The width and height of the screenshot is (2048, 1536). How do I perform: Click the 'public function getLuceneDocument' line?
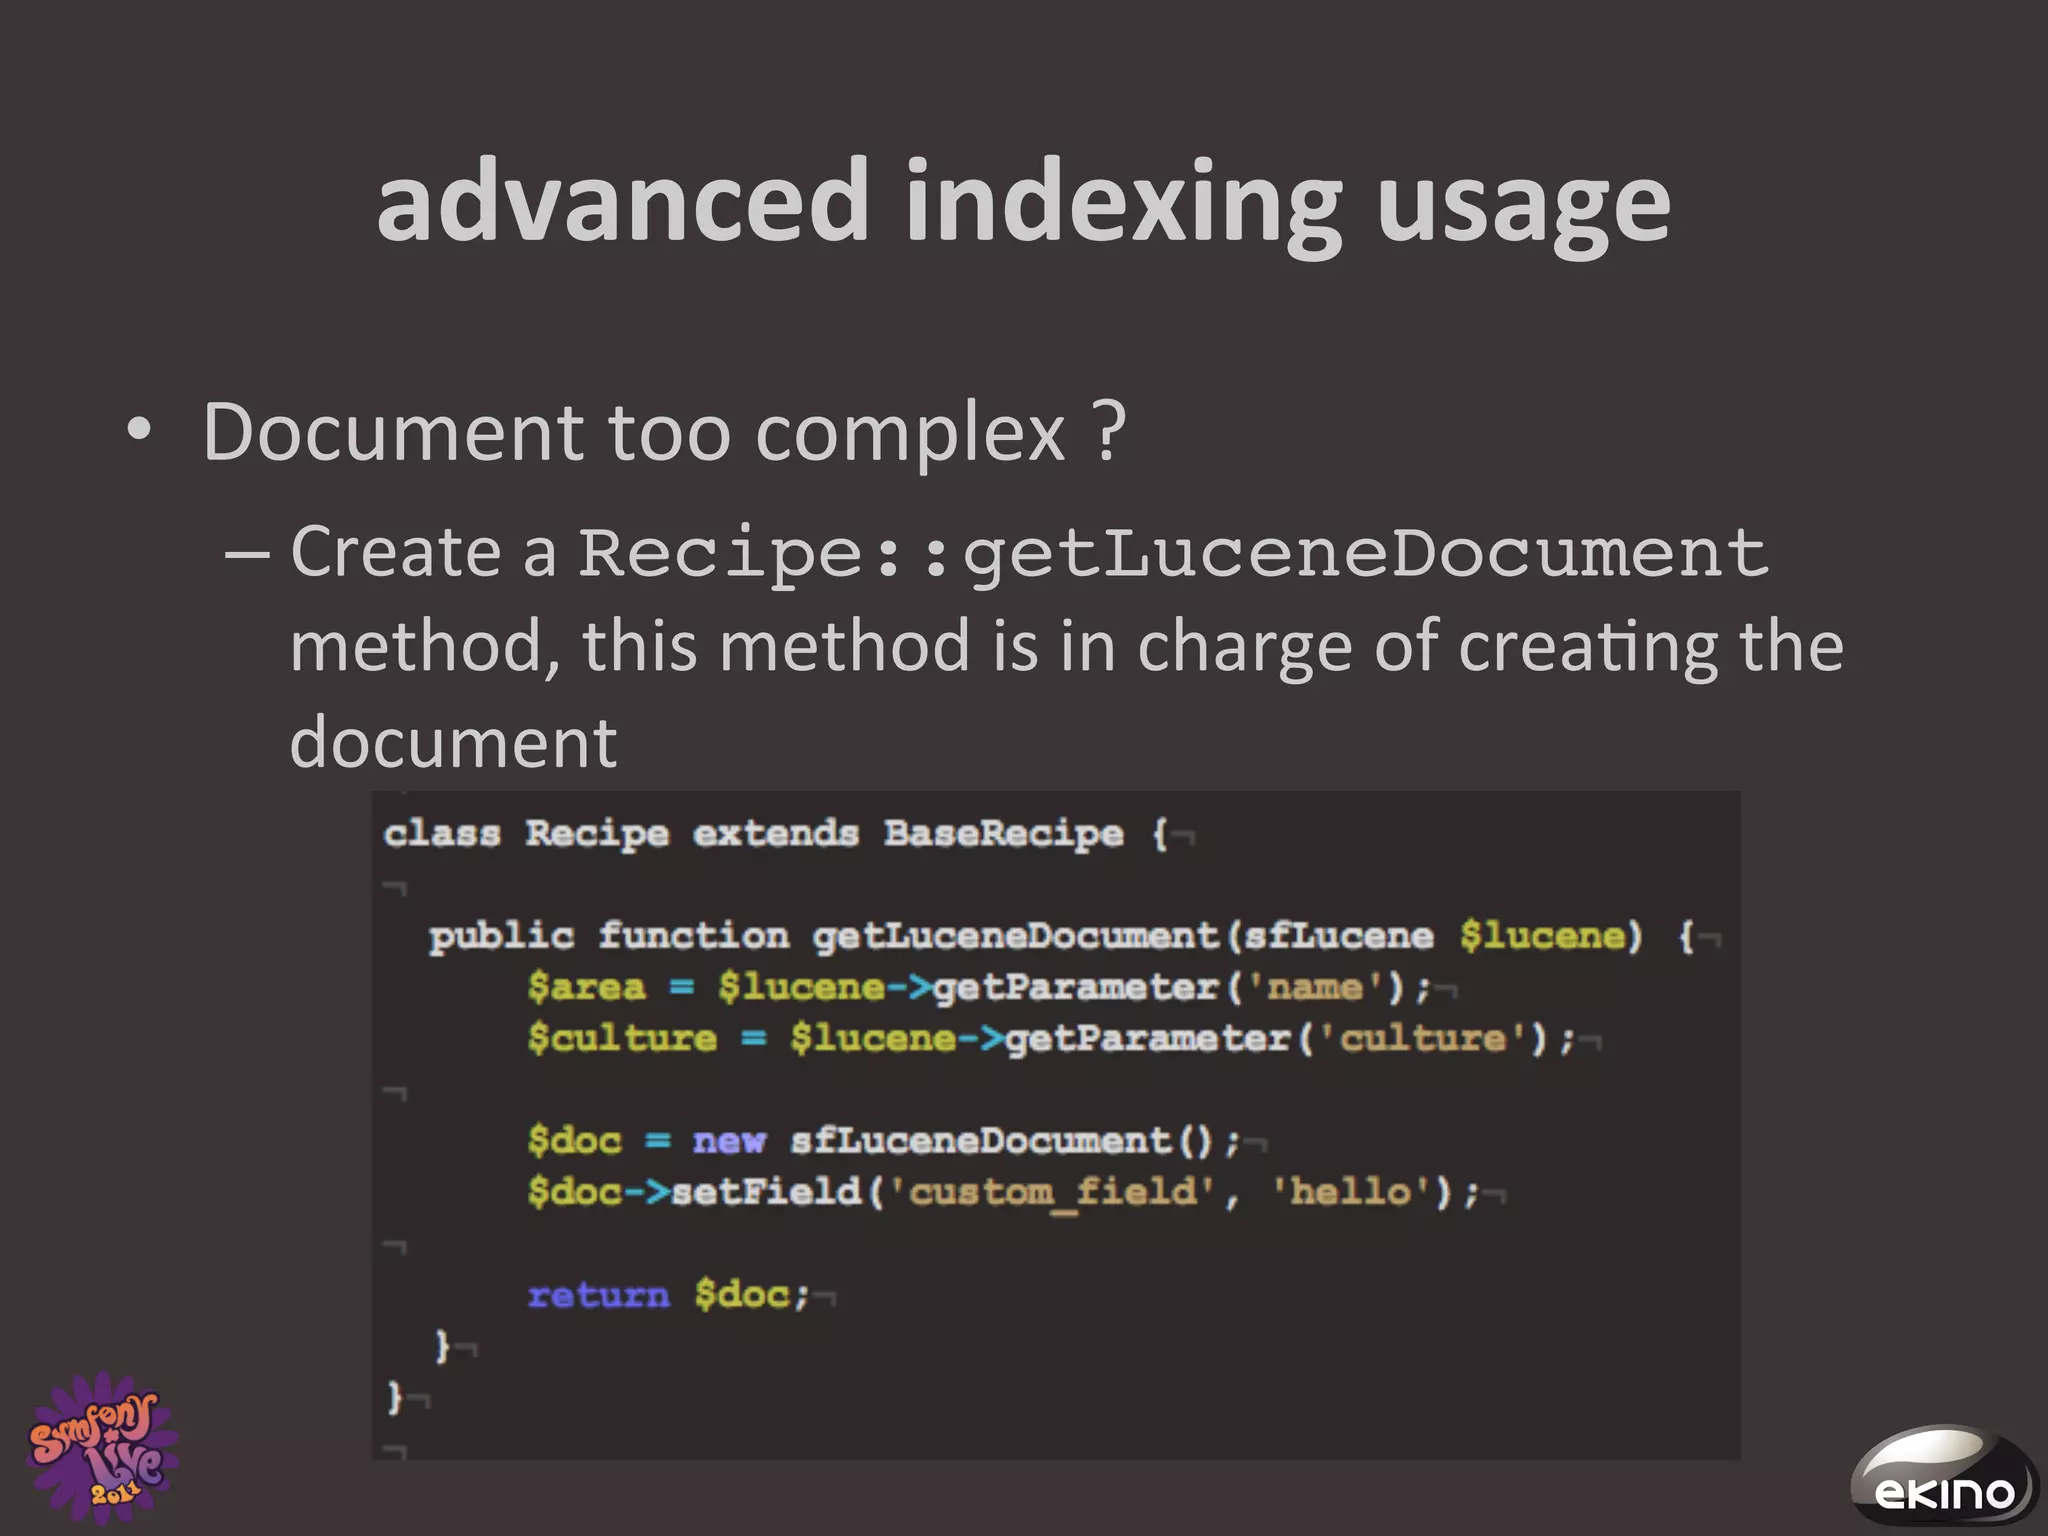pos(1062,937)
